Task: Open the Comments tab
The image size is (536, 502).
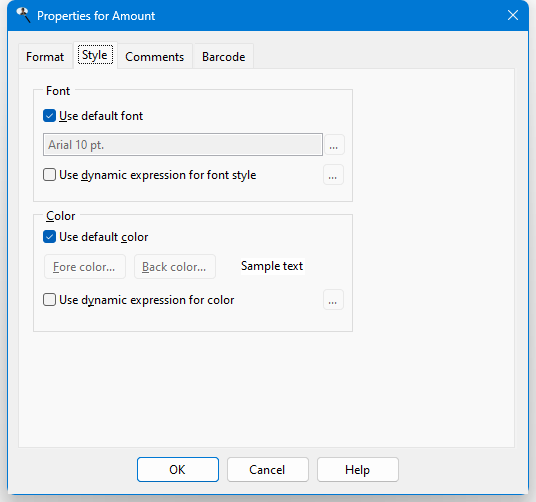Action: click(x=155, y=57)
